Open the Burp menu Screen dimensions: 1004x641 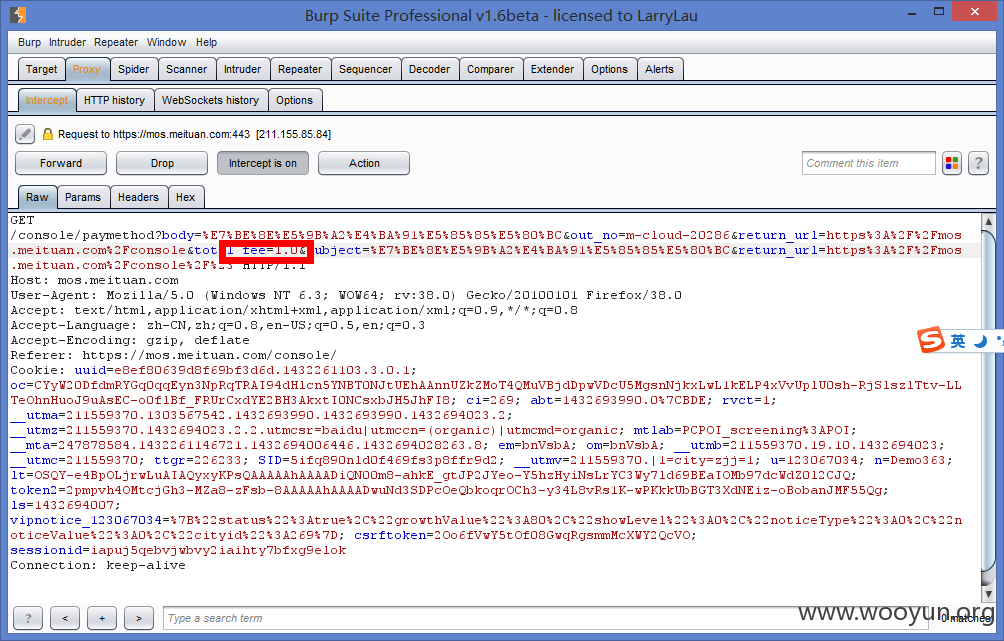point(29,42)
